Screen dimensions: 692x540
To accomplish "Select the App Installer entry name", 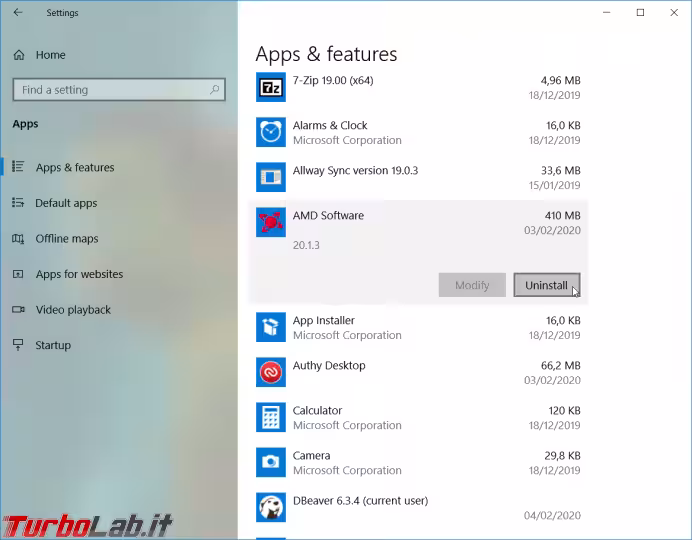I will [323, 320].
